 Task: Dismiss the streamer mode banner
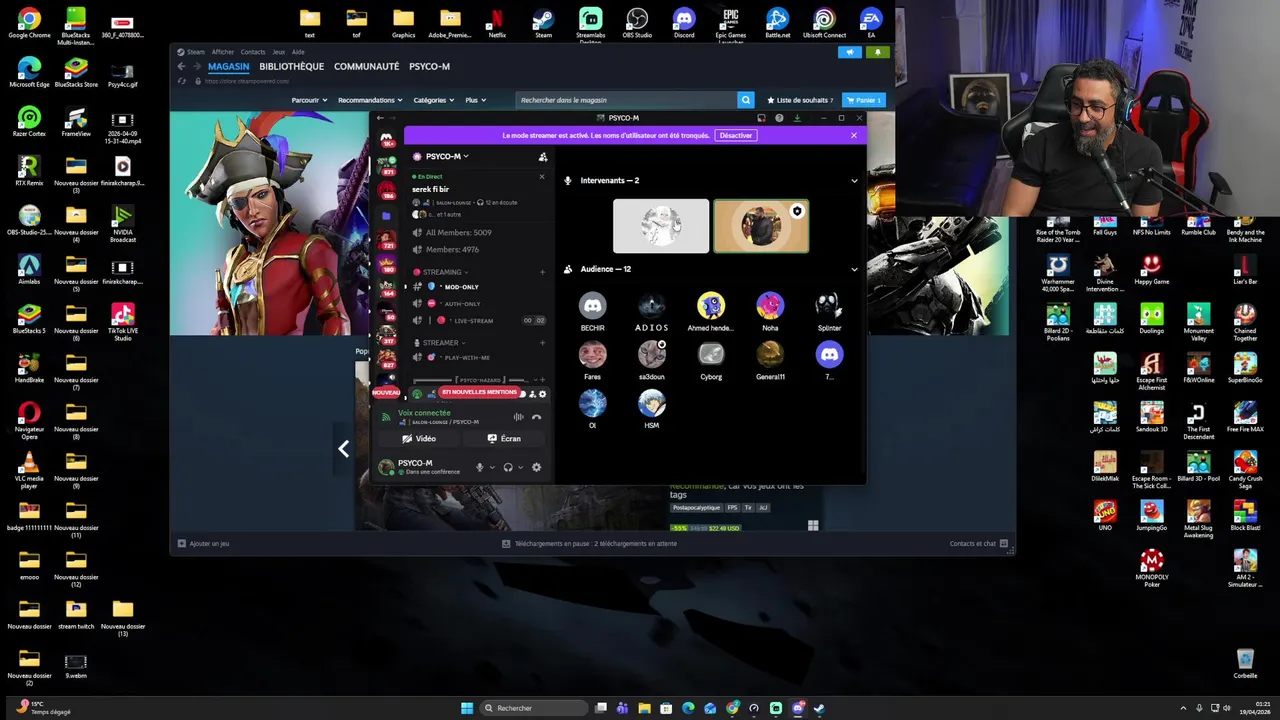(853, 135)
